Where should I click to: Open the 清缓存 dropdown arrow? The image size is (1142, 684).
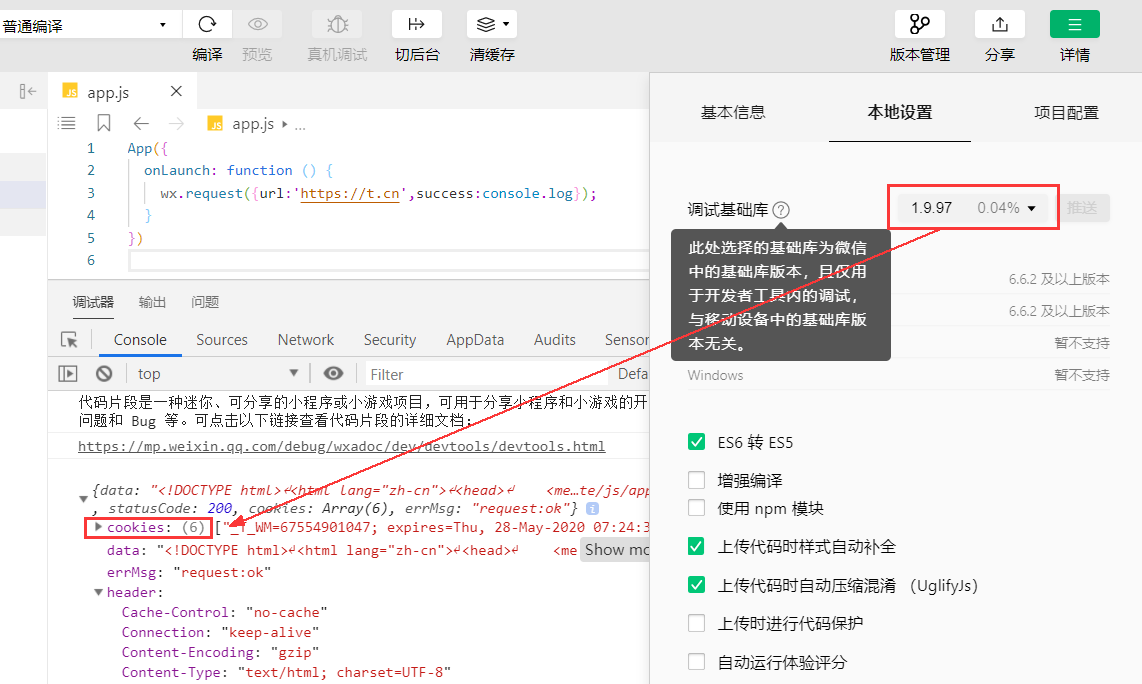coord(506,25)
